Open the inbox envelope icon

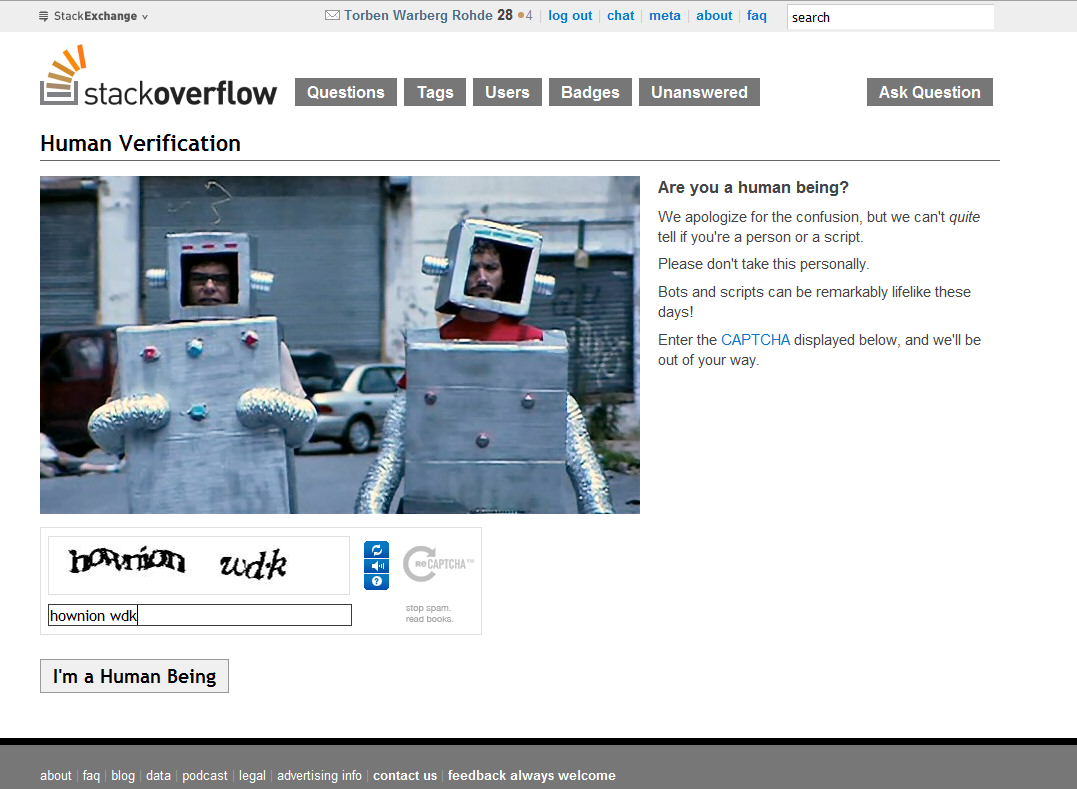332,16
